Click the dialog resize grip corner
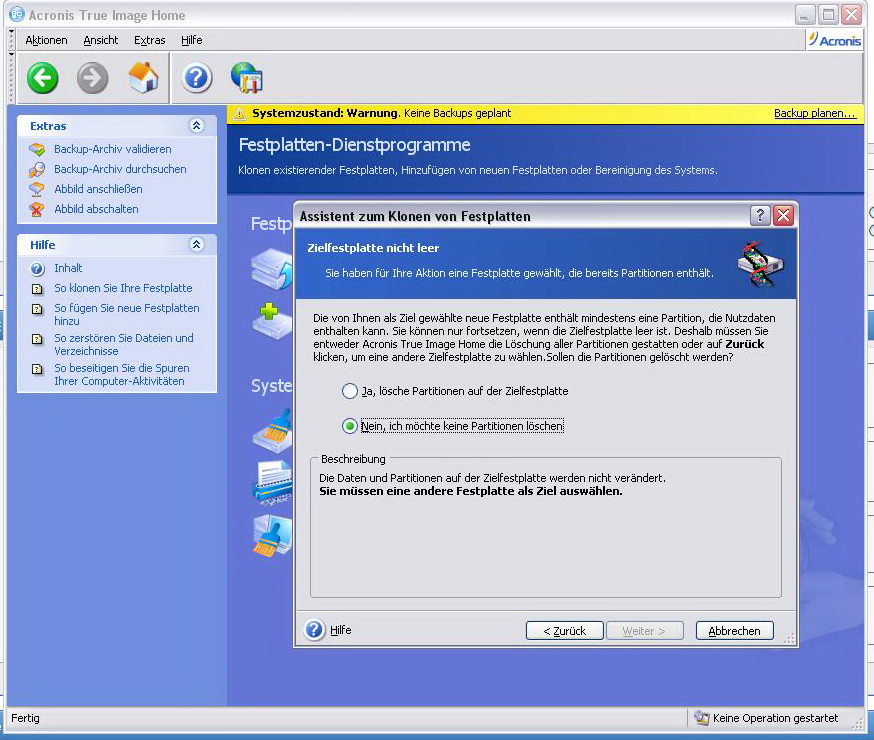874x740 pixels. pos(790,639)
